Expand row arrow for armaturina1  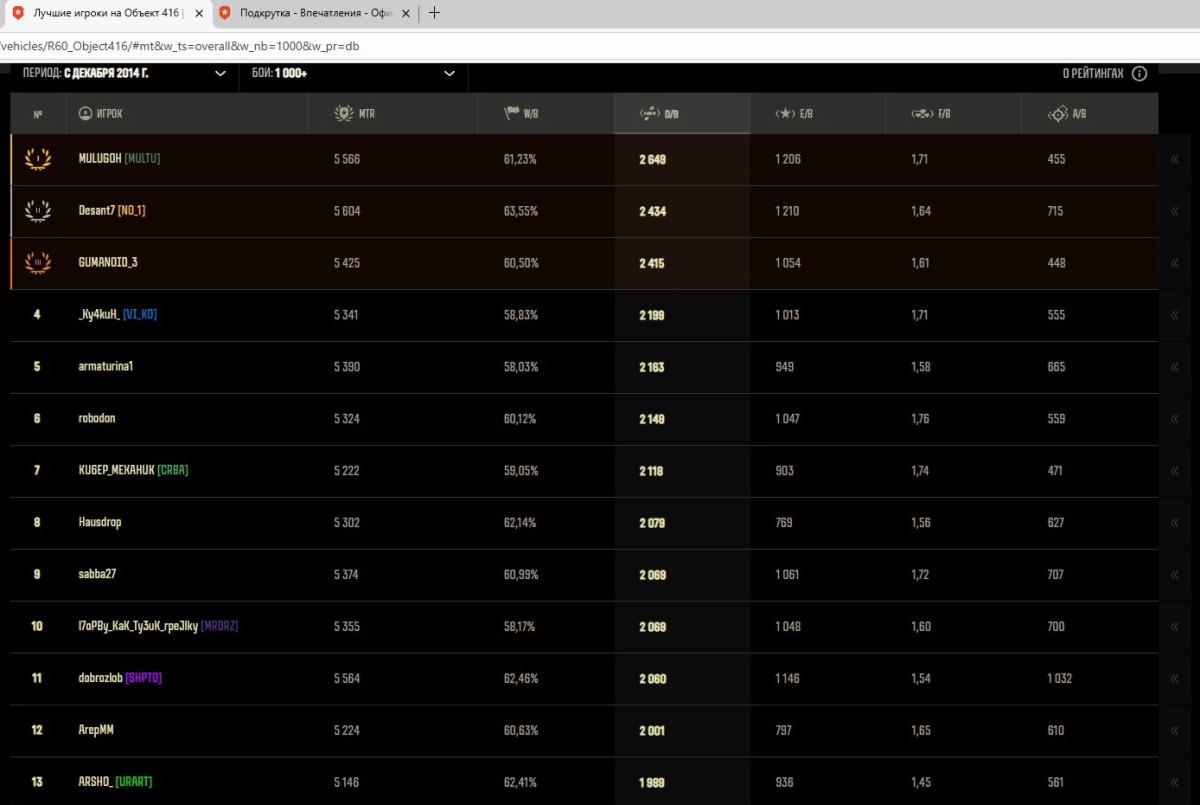1175,367
